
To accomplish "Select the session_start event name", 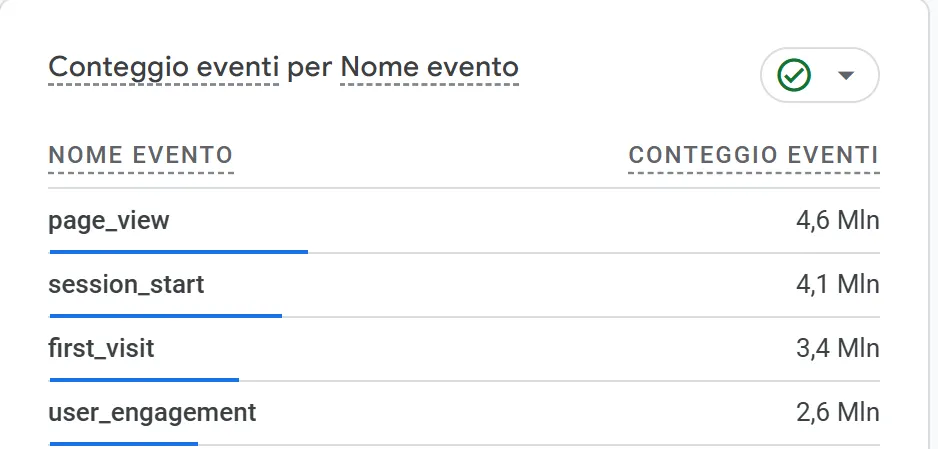I will click(126, 284).
